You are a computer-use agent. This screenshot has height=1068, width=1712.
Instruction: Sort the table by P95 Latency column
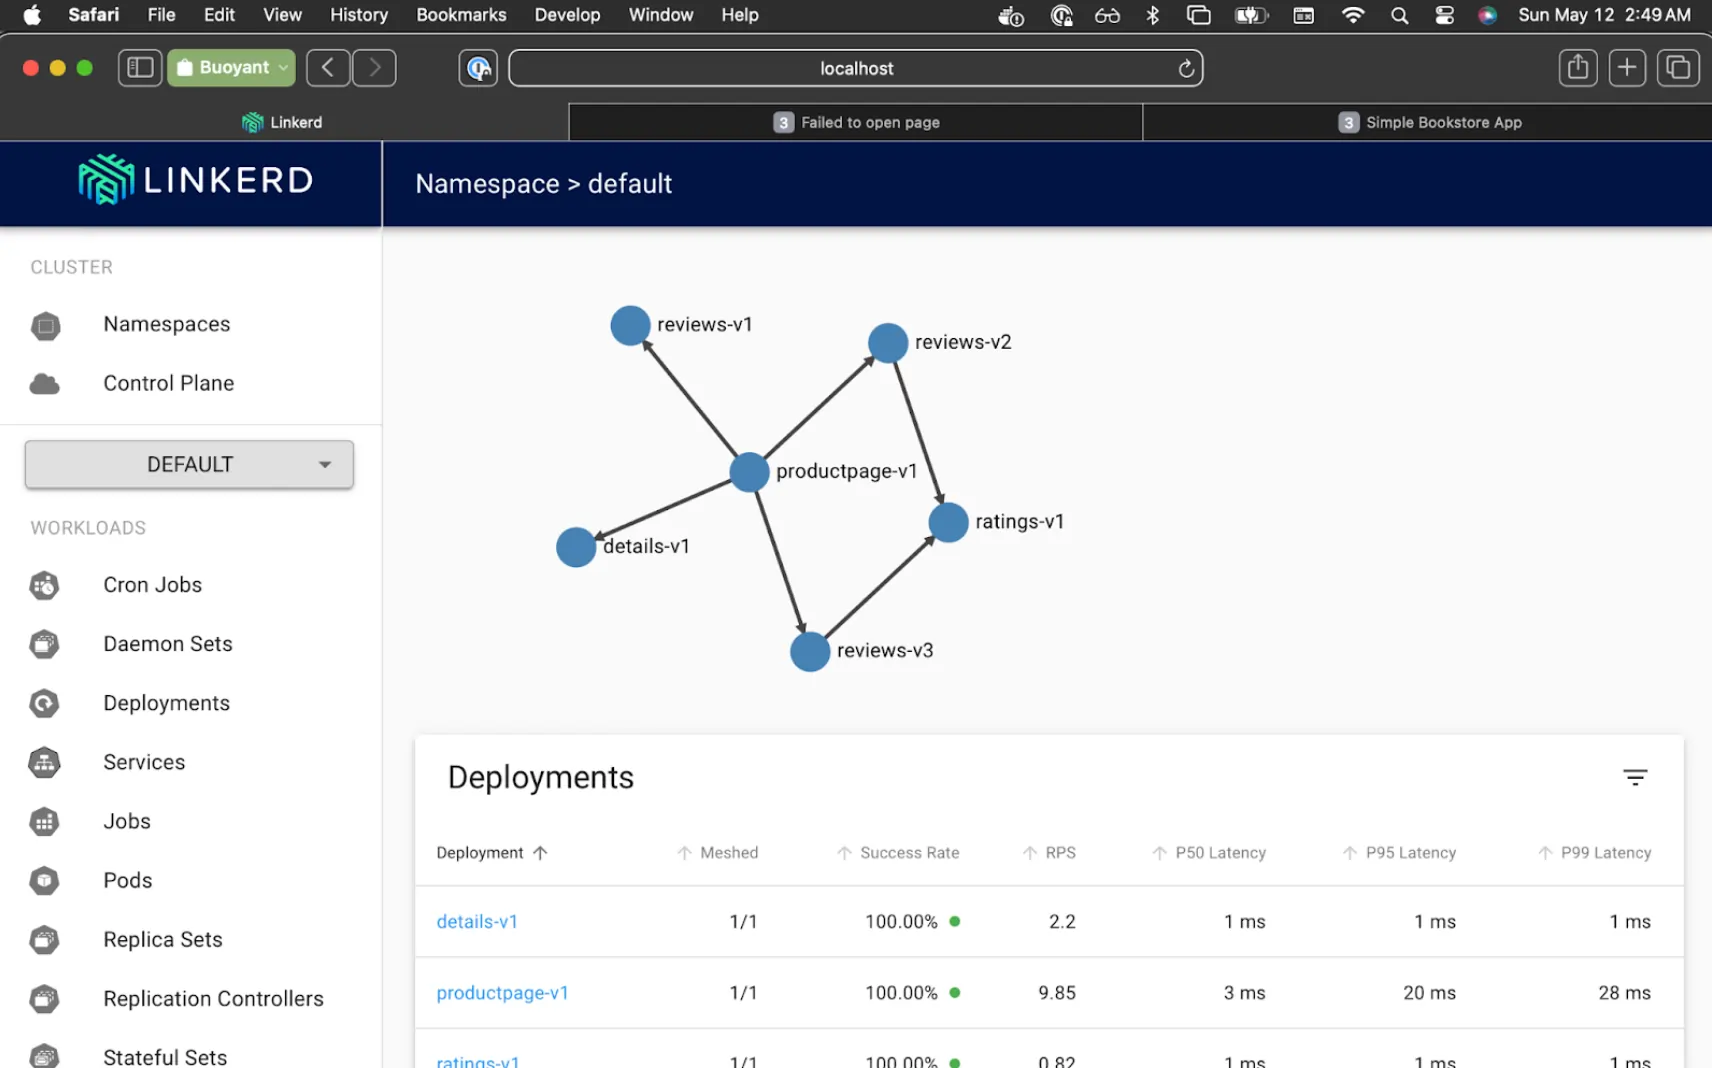click(x=1399, y=853)
